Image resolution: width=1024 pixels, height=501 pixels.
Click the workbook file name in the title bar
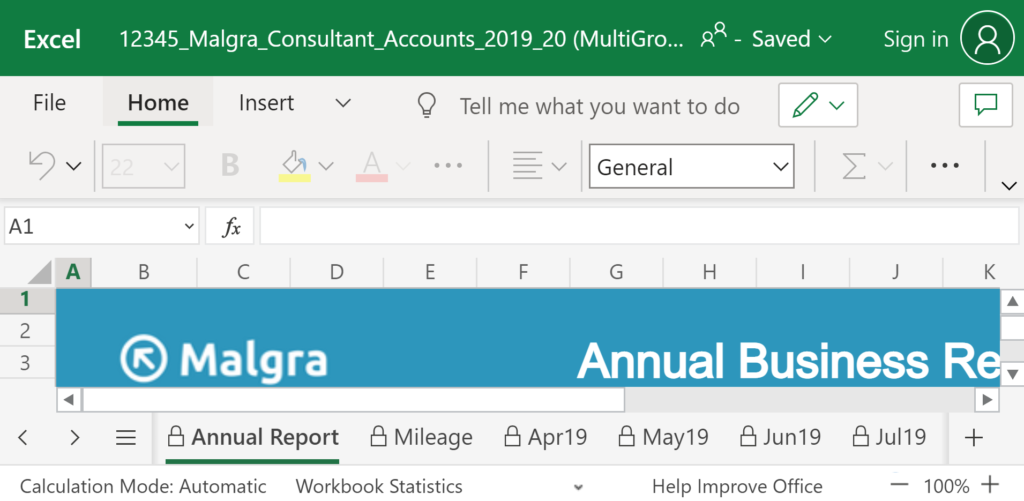(x=401, y=39)
